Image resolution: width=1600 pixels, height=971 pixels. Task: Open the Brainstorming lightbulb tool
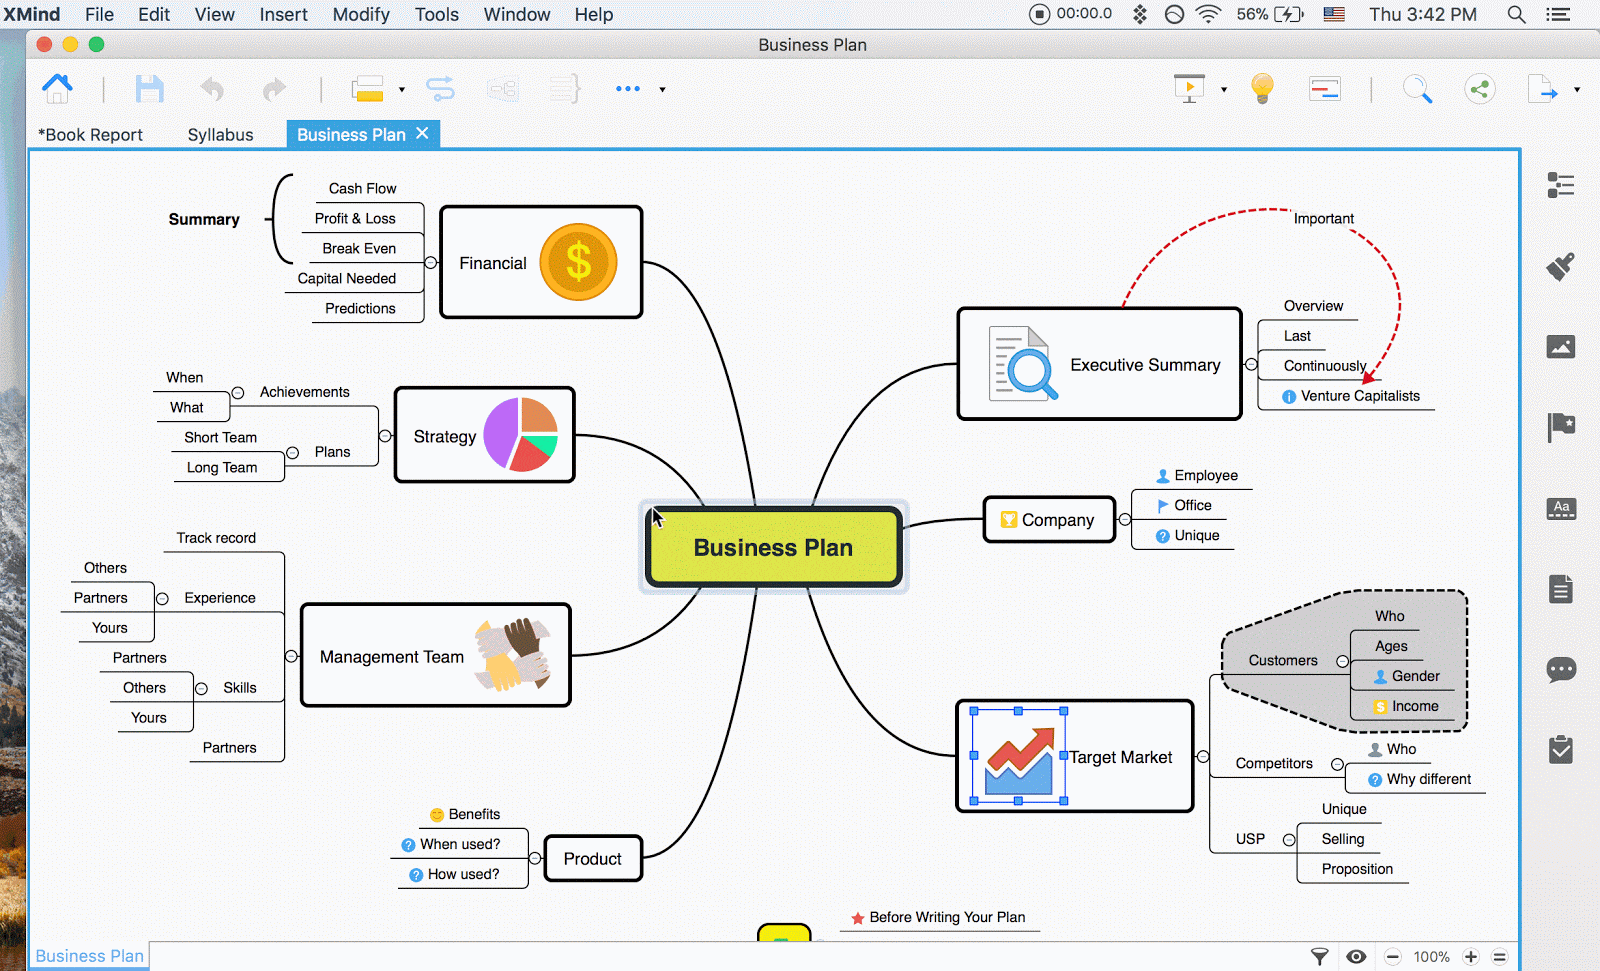click(1262, 88)
